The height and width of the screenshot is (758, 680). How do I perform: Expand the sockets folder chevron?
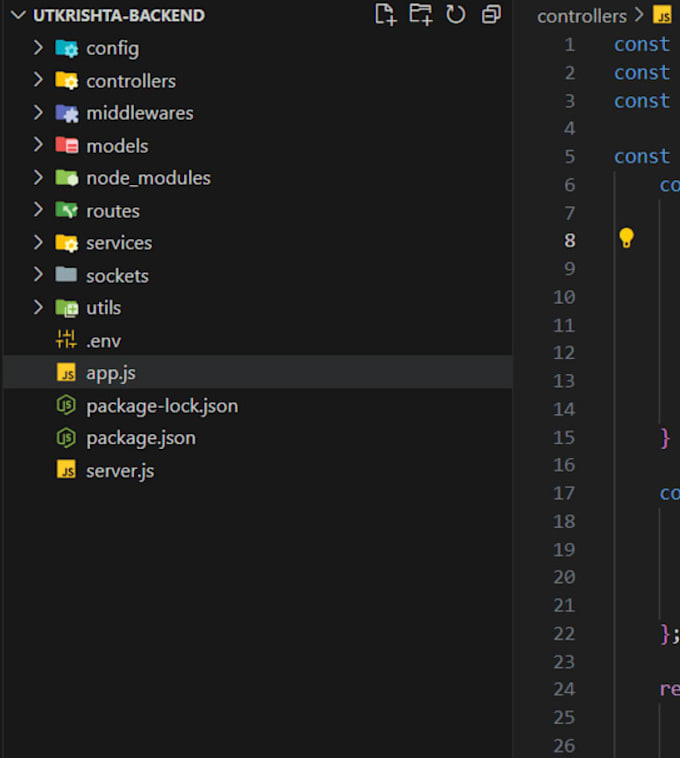[x=38, y=275]
